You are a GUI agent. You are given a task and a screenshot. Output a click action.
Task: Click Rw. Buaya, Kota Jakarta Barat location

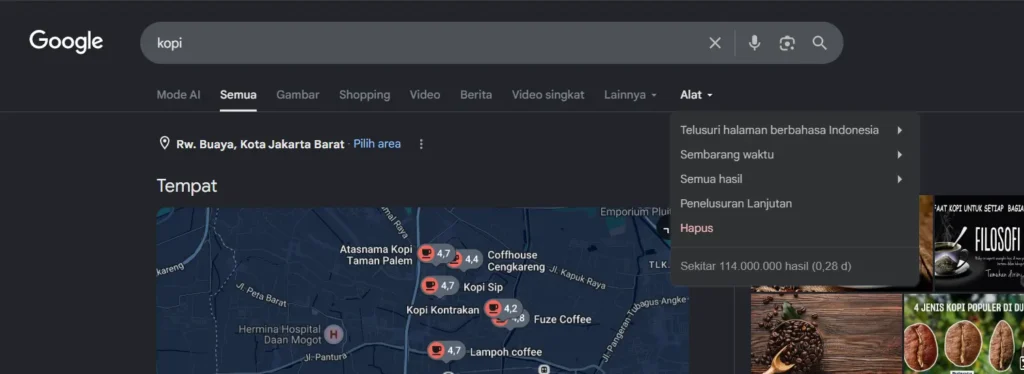point(260,144)
